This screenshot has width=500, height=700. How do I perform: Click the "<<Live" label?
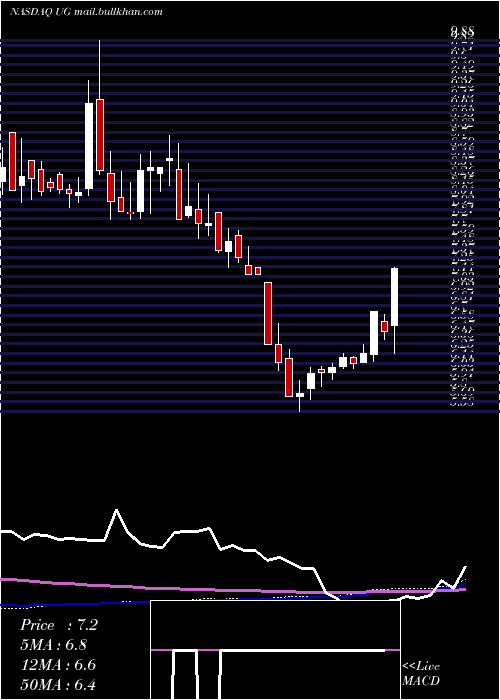pos(421,667)
